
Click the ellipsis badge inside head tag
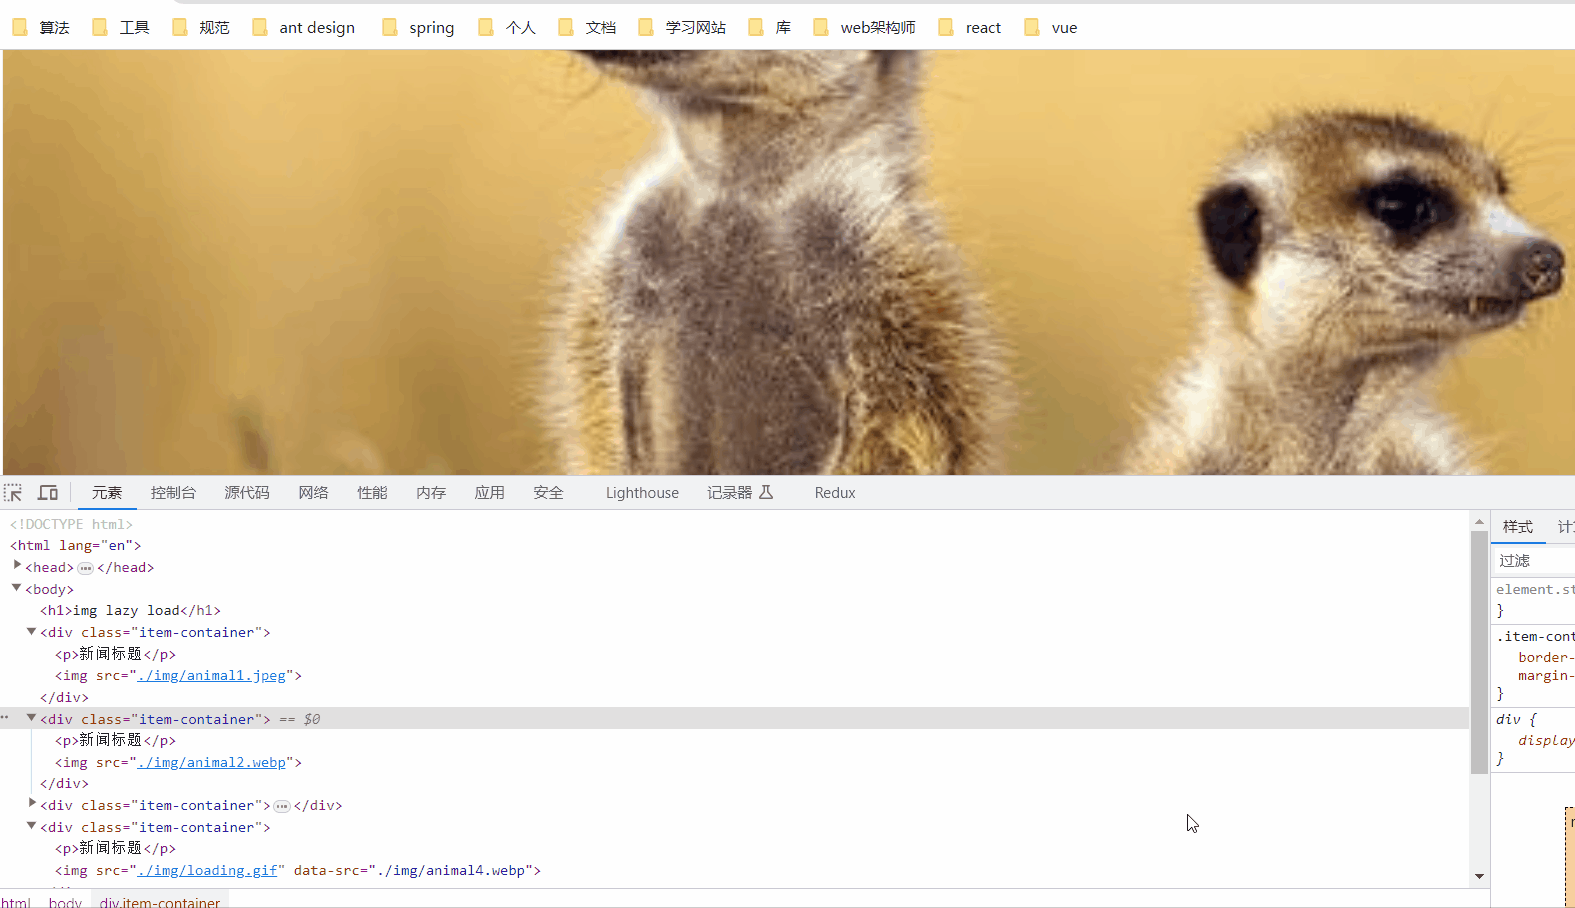tap(86, 568)
